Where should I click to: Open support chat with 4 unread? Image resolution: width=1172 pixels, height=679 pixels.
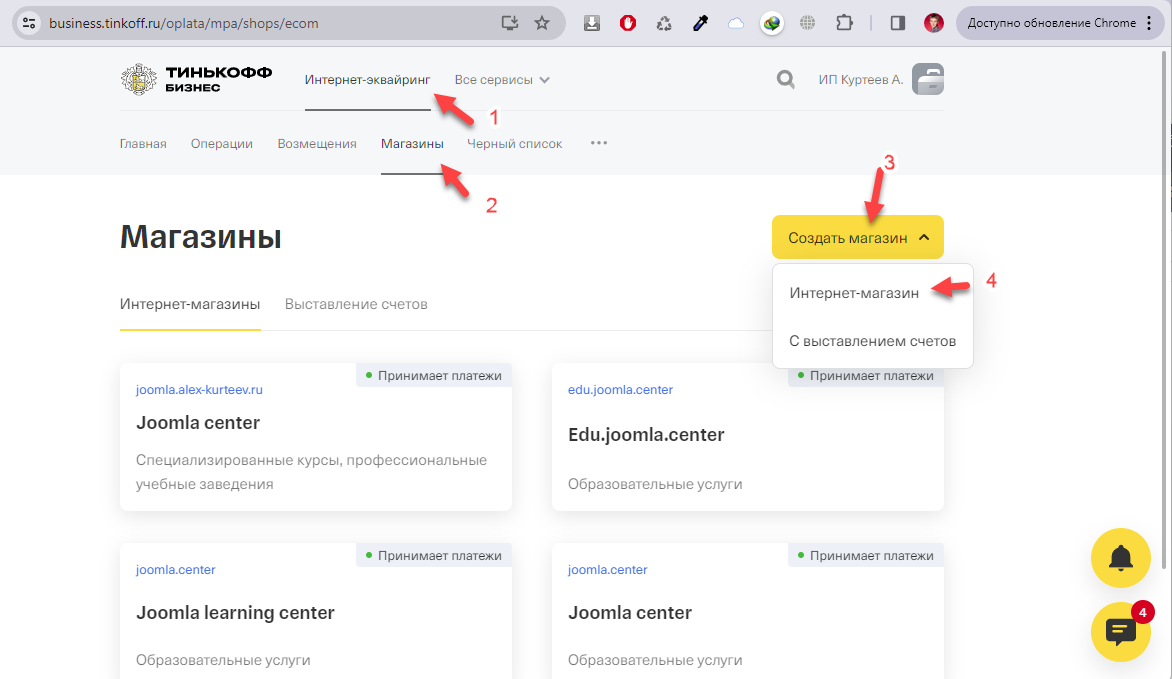[x=1120, y=632]
